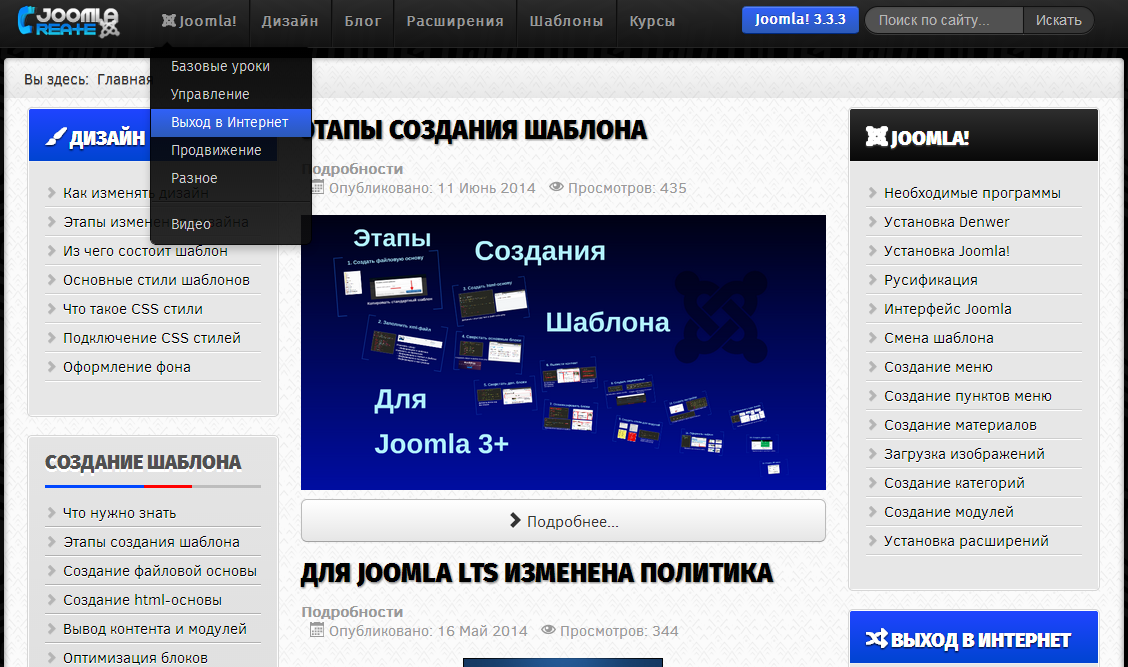Click the Joomla! 3.3.3 version button
The height and width of the screenshot is (667, 1128).
799,20
